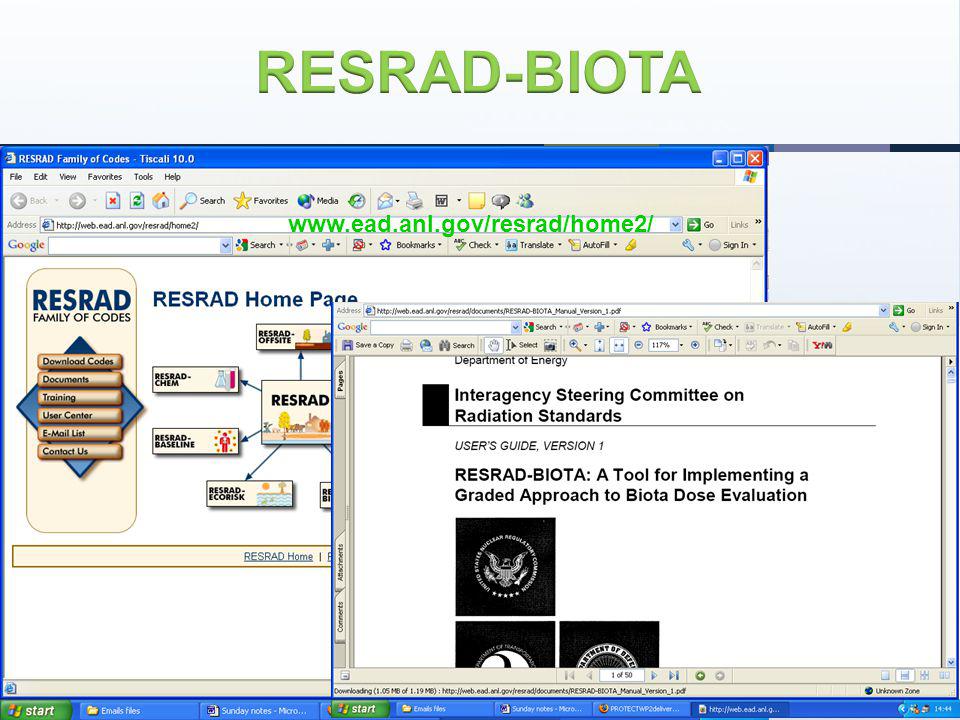
Task: Jump to last PDF page
Action: (x=674, y=675)
